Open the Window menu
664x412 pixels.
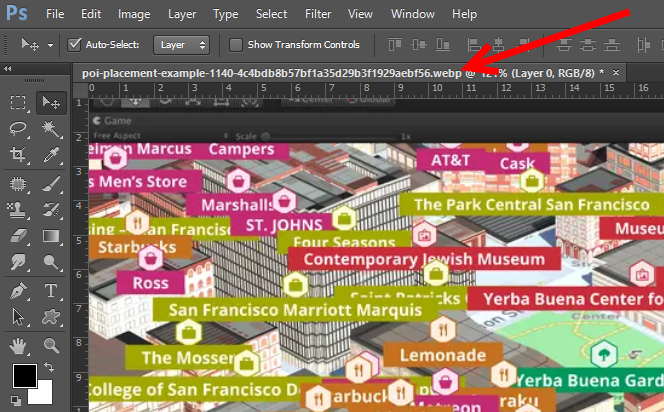point(412,14)
